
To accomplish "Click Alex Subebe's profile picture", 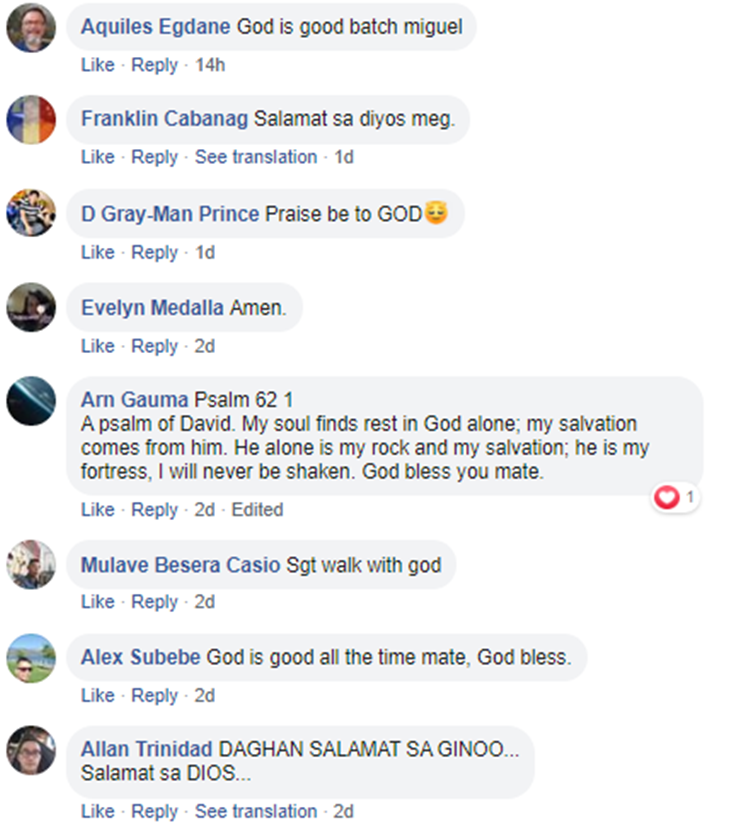I will point(31,658).
